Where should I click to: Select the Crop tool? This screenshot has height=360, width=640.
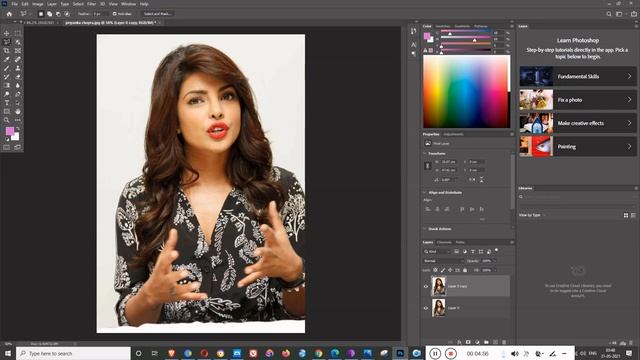point(7,51)
